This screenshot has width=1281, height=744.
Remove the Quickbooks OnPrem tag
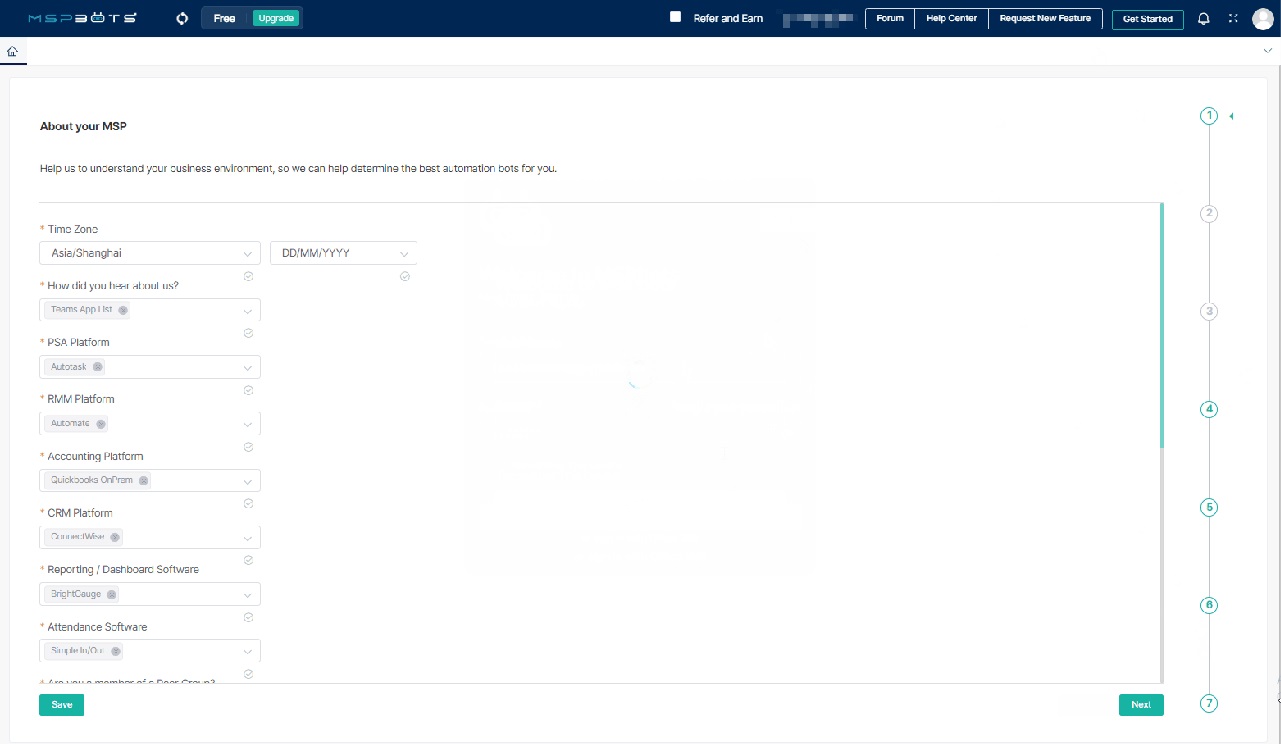point(144,481)
